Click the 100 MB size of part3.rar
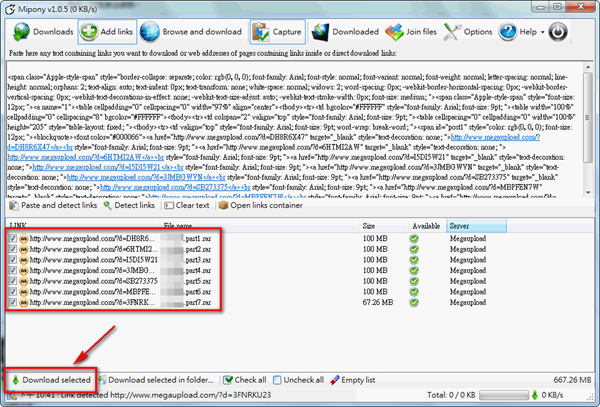The height and width of the screenshot is (407, 600). (375, 260)
